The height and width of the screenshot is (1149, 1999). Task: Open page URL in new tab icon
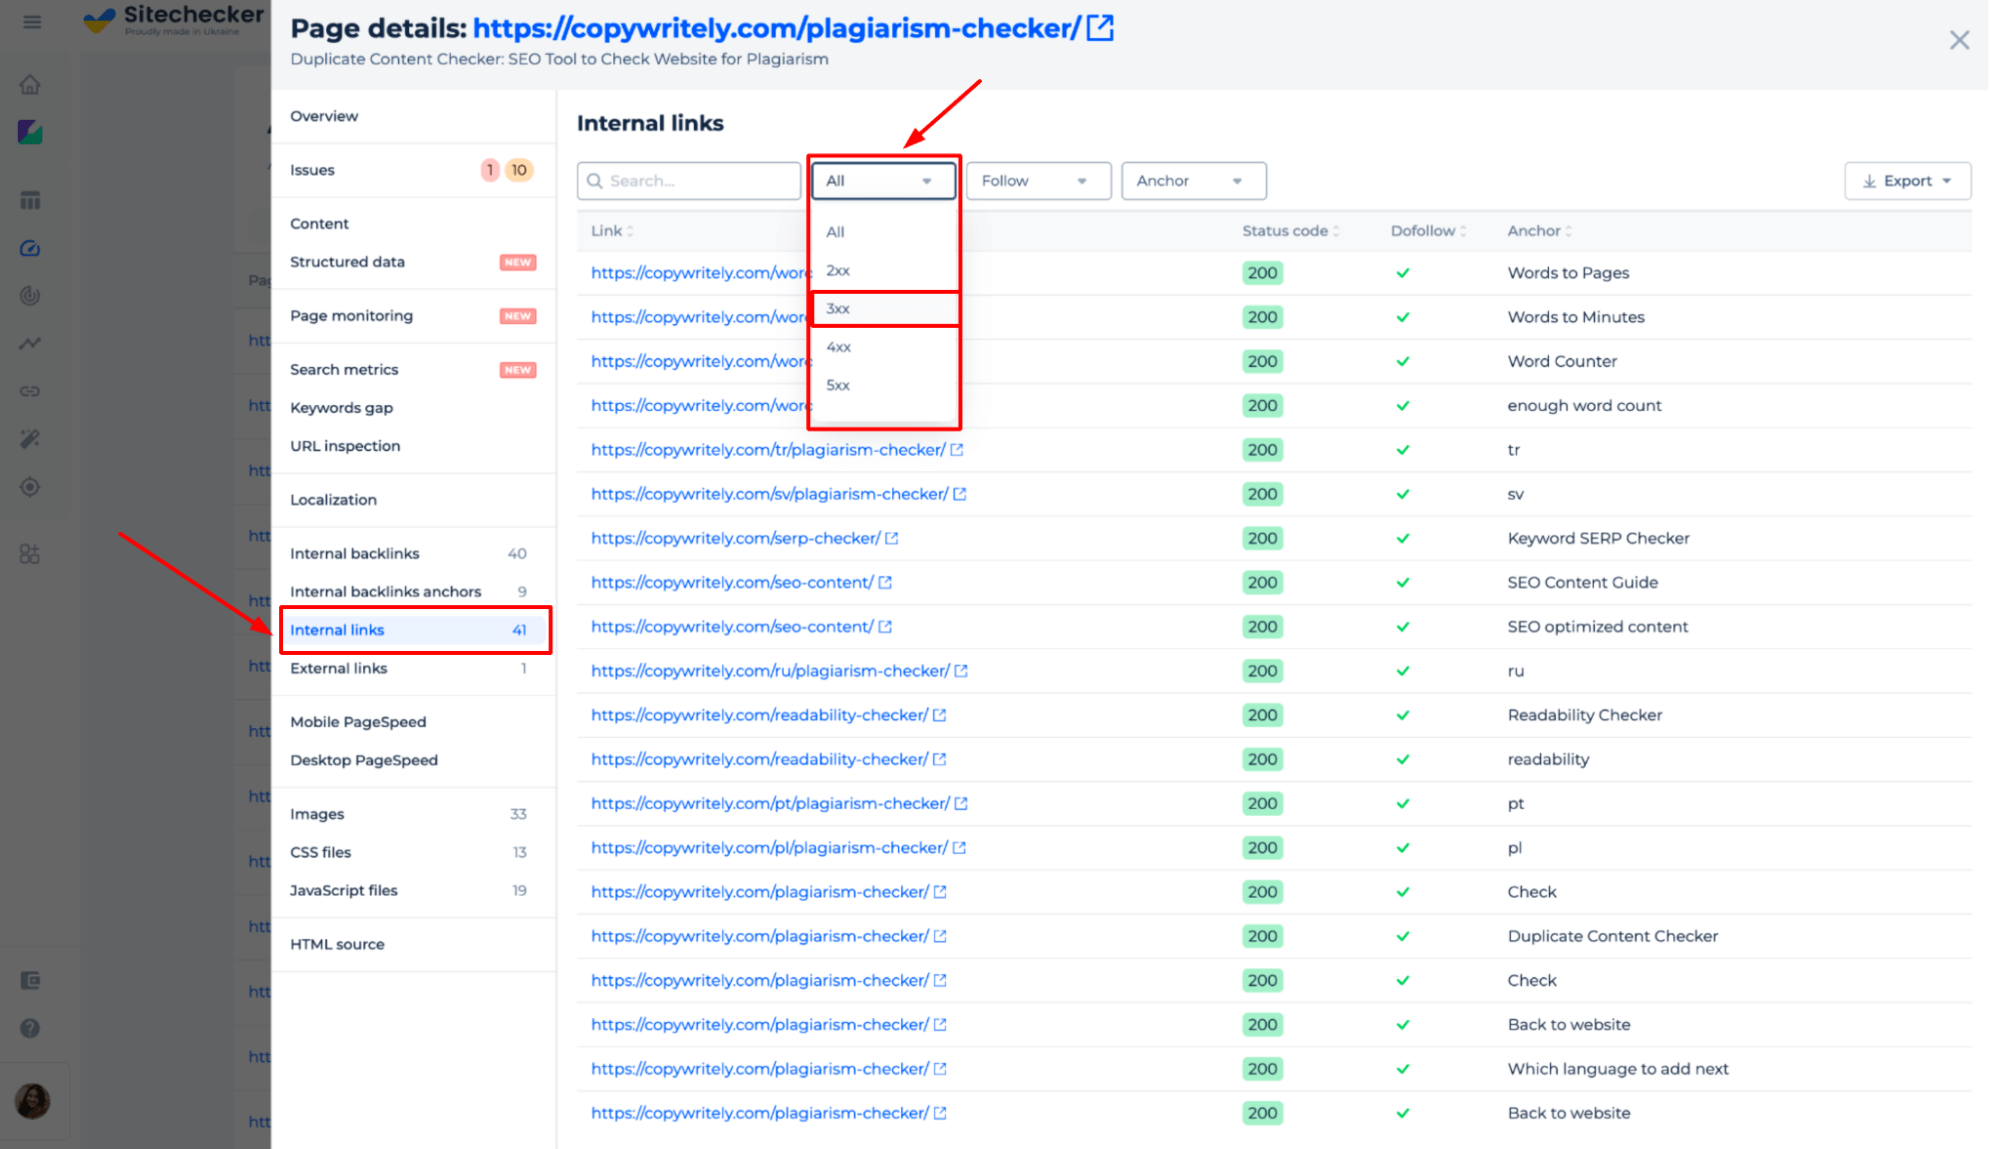tap(1100, 28)
